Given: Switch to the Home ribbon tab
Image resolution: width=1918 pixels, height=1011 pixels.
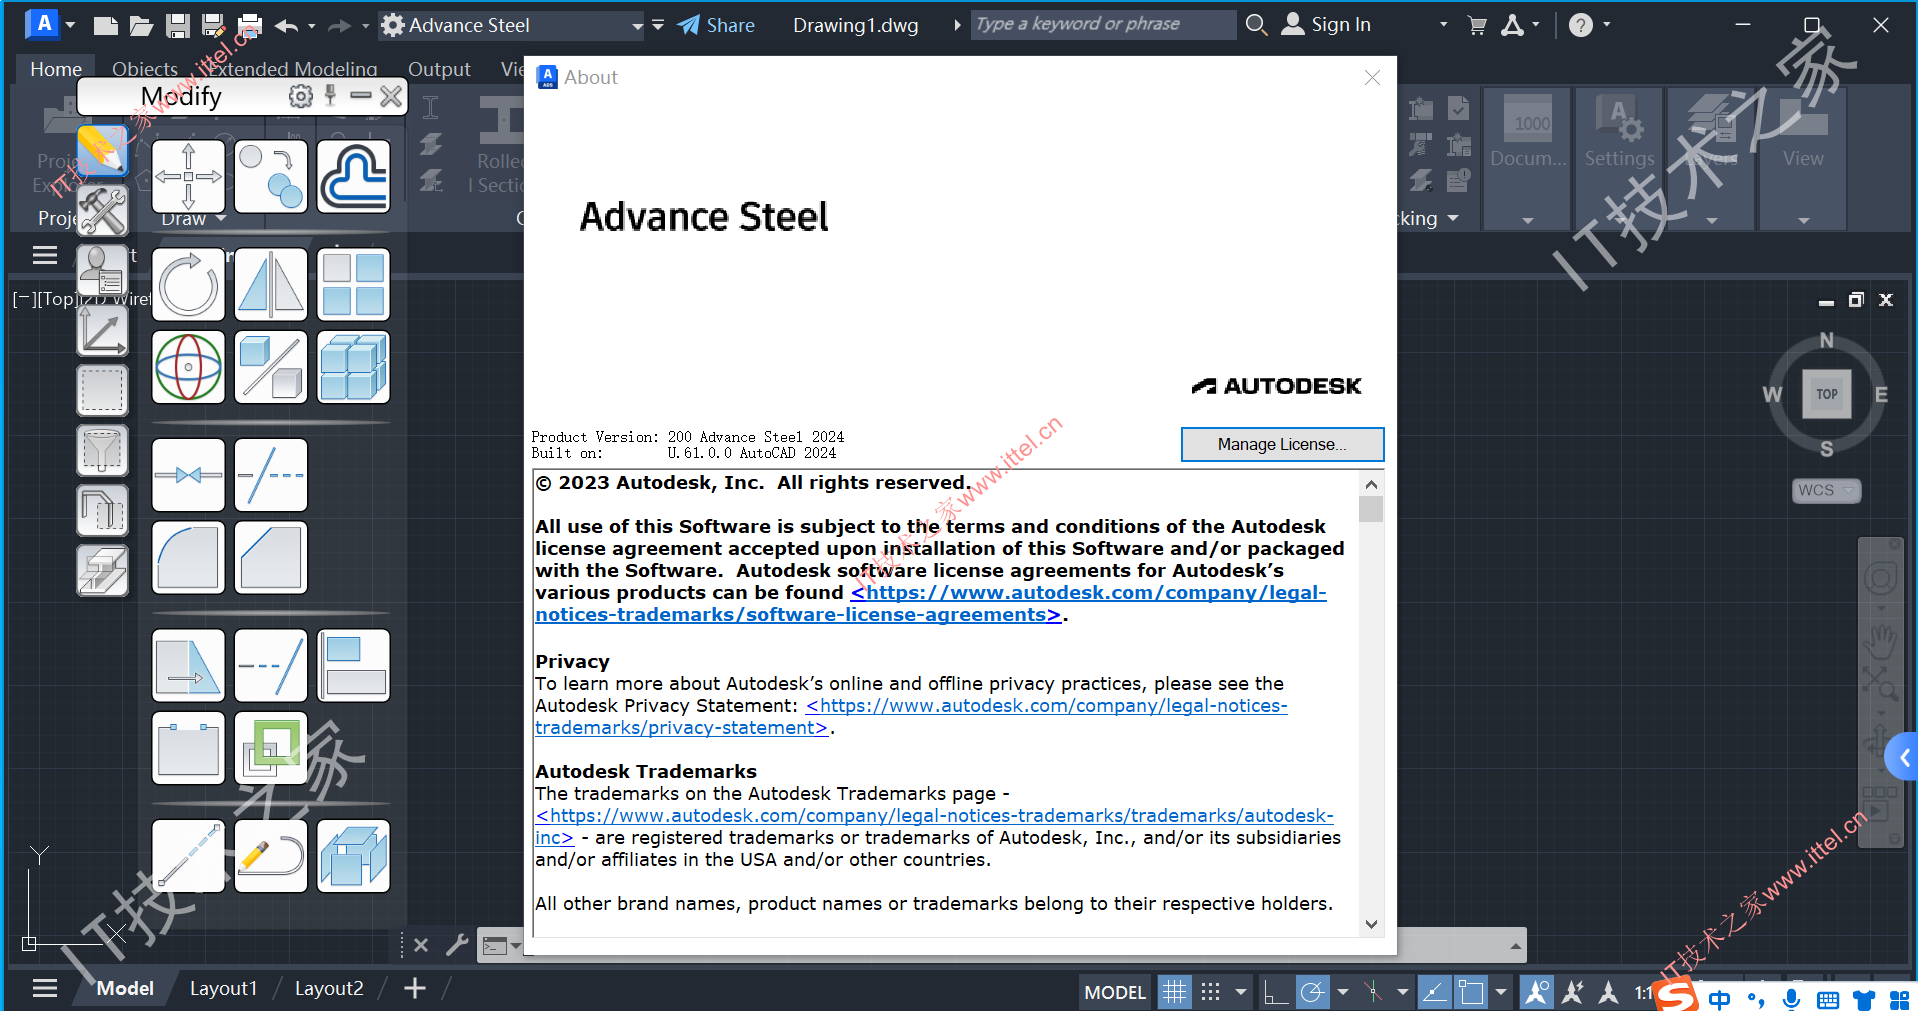Looking at the screenshot, I should coord(56,69).
